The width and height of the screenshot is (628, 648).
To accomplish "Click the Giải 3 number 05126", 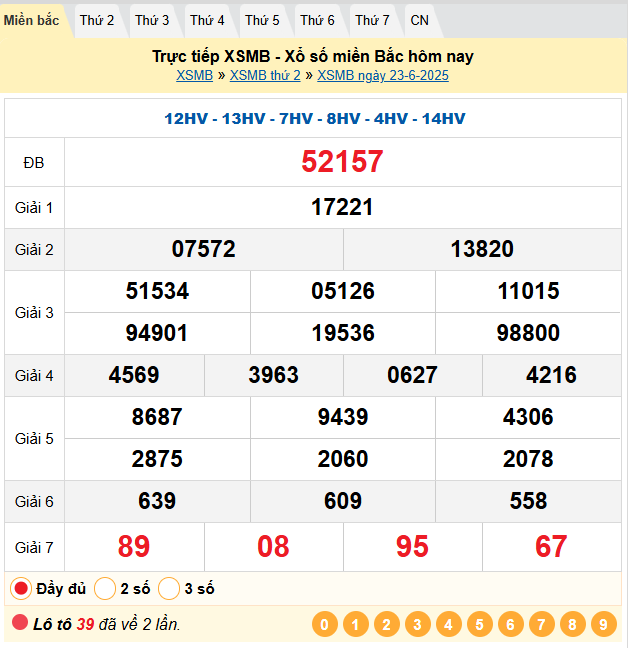I will [343, 291].
